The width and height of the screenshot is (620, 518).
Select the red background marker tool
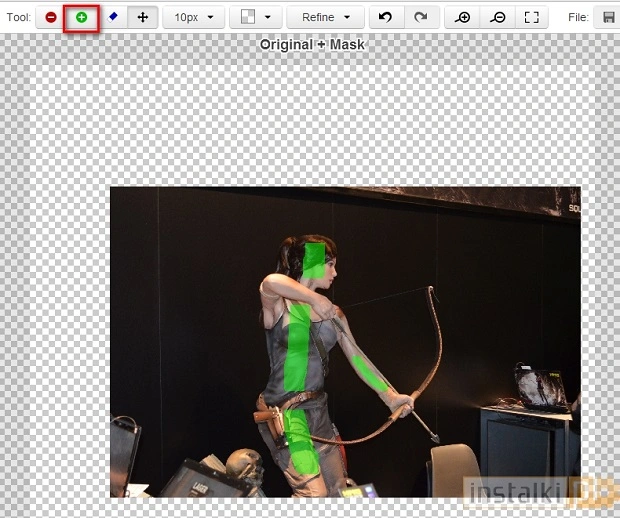pos(51,17)
